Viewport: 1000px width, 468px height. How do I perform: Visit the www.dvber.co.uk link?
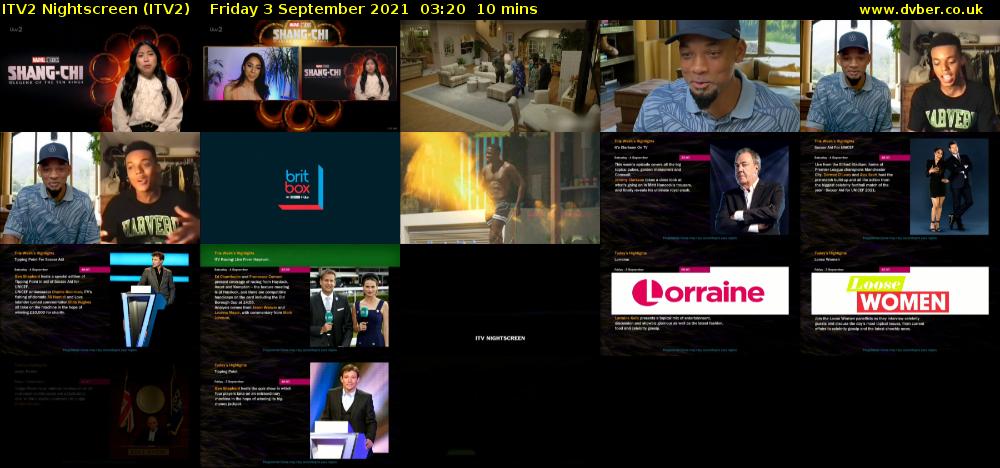pos(921,9)
